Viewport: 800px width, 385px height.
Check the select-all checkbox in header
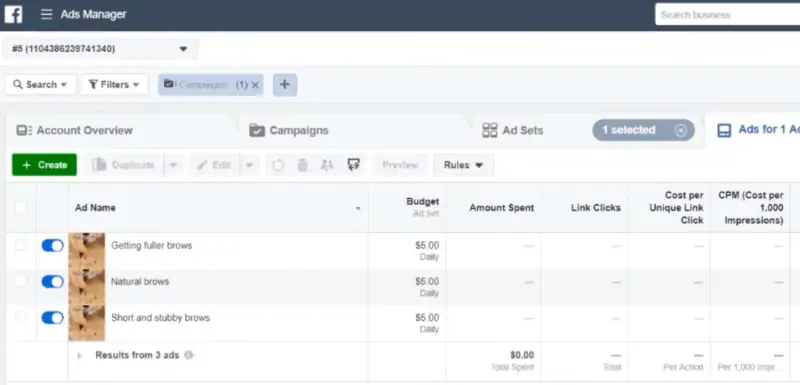(20, 208)
